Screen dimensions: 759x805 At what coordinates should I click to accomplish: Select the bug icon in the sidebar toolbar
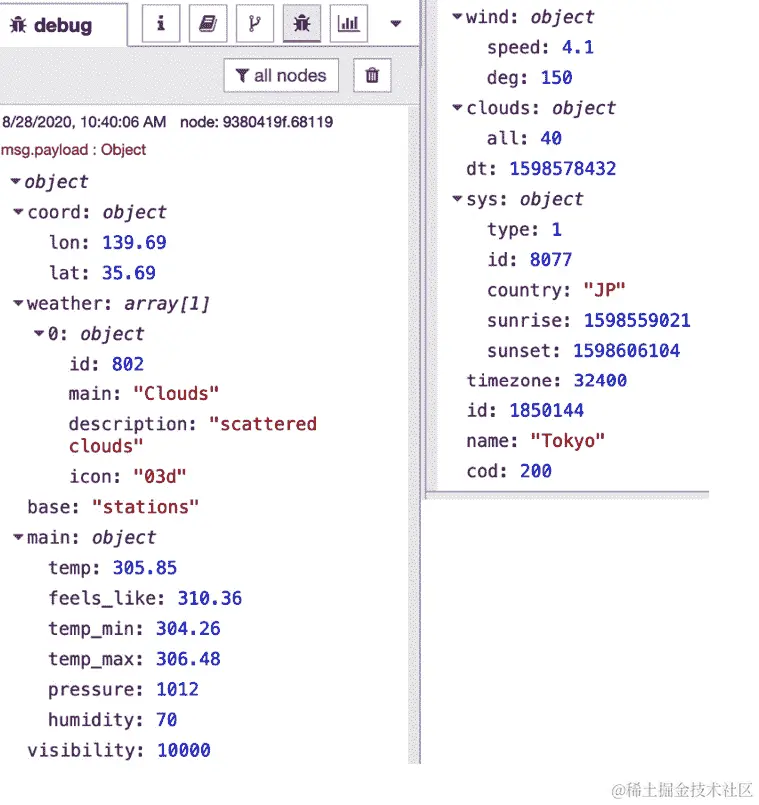[301, 22]
